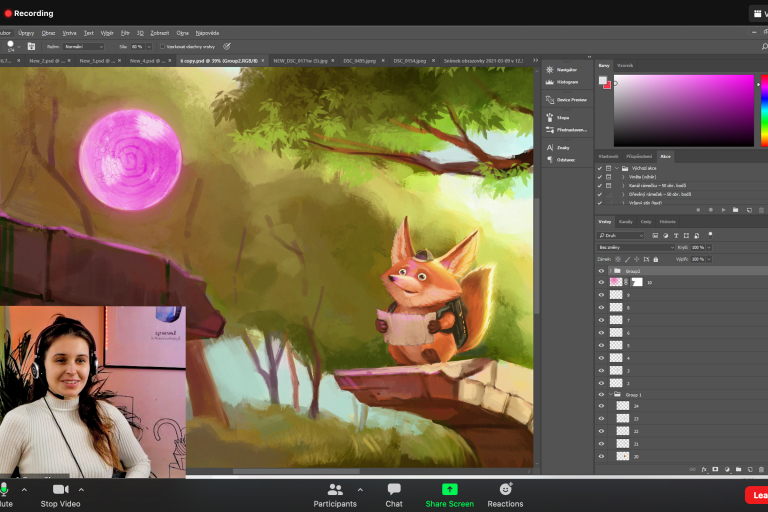Open Zoom Participants list
Screen dimensions: 768x512
coord(335,489)
